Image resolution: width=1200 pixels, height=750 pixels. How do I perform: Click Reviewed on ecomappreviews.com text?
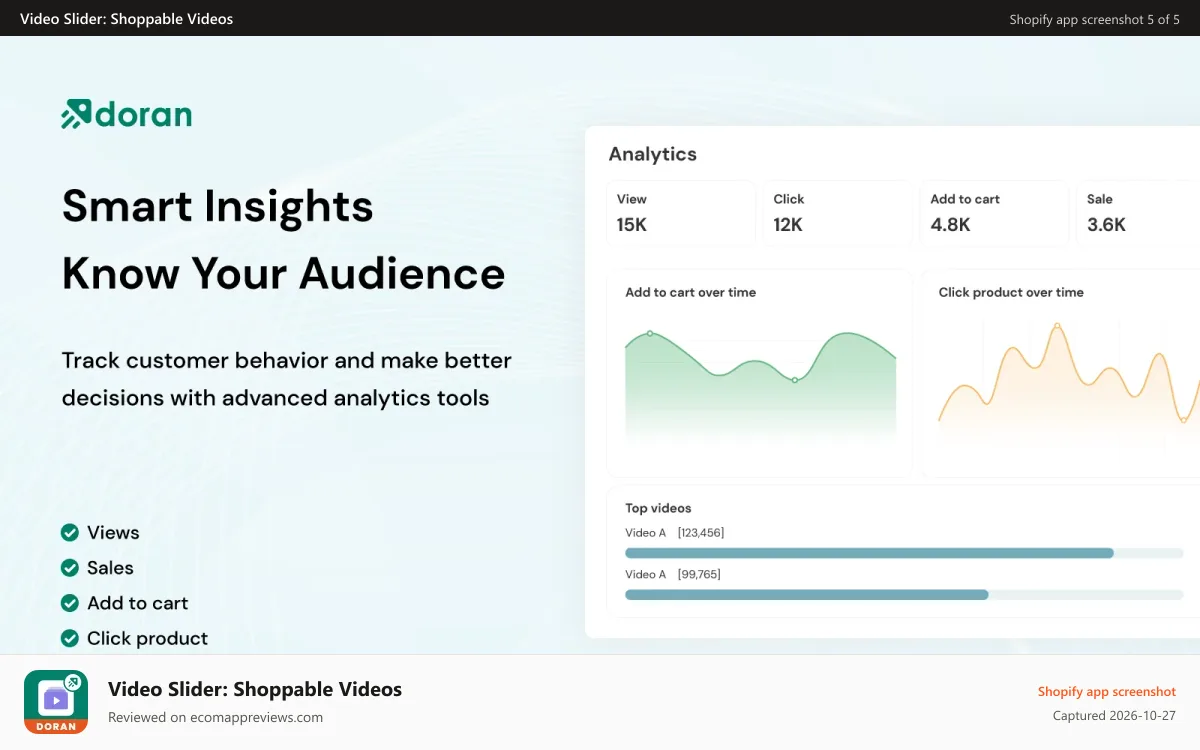(x=215, y=717)
